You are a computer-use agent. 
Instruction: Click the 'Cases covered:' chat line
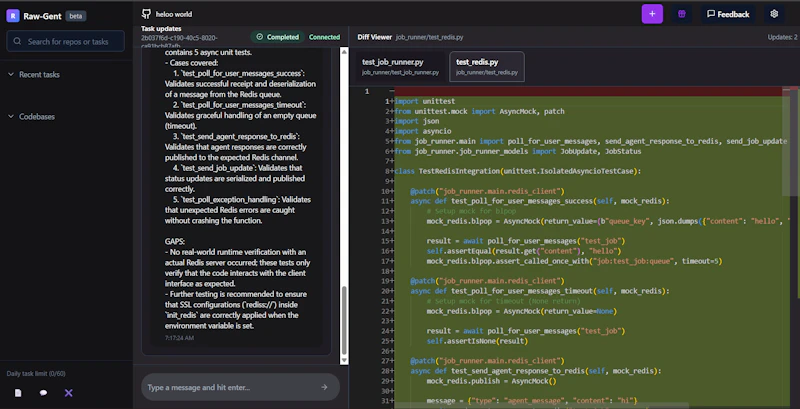(191, 63)
